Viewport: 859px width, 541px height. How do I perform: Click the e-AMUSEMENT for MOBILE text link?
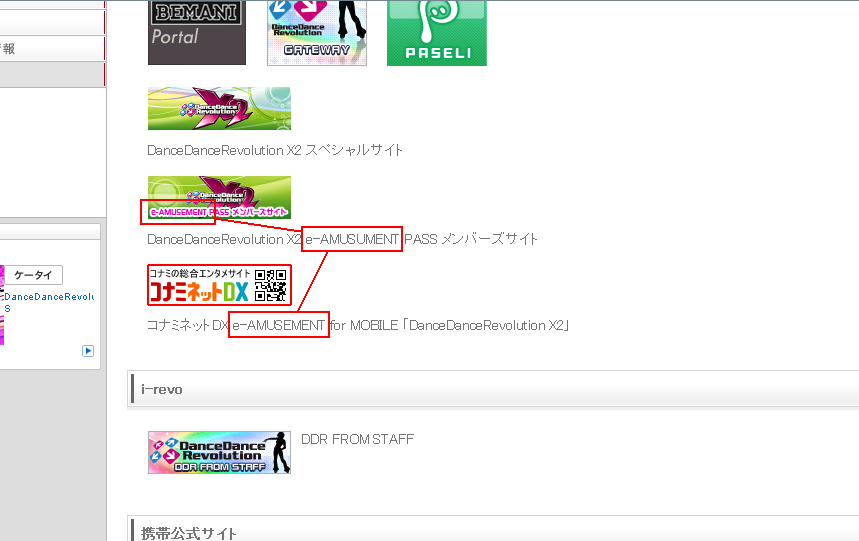(358, 325)
